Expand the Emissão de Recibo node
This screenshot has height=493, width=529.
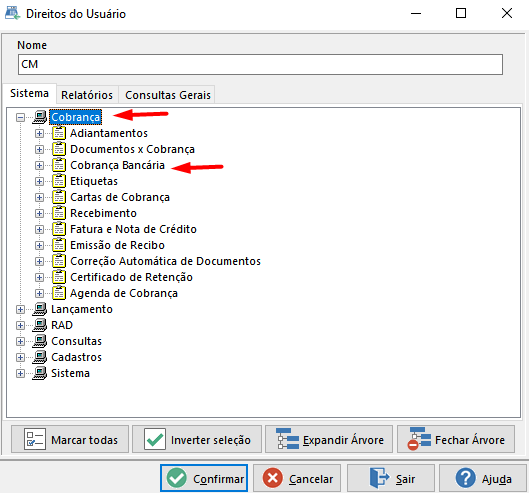(39, 245)
